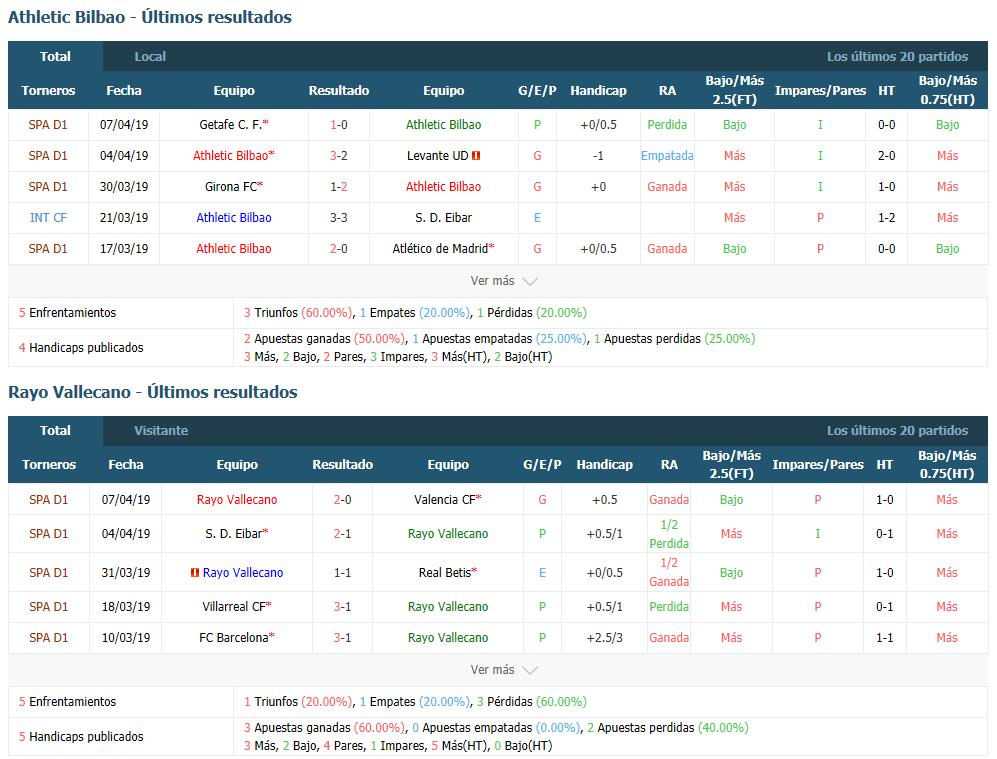
Task: Open Athletic Bilbao link in 21/03/19 row
Action: 234,218
